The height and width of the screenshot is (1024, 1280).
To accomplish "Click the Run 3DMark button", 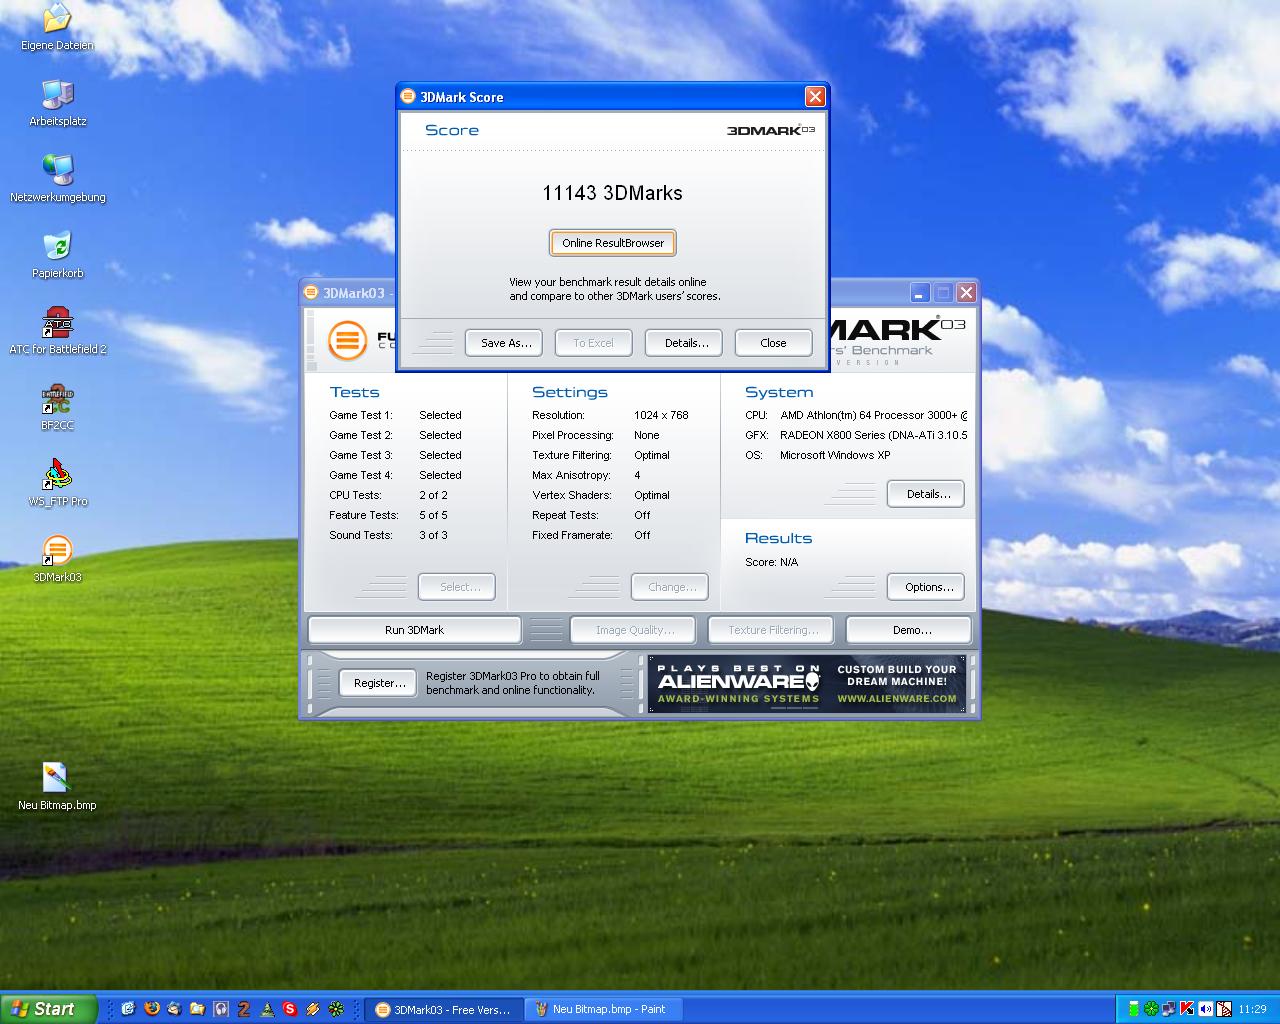I will click(x=414, y=630).
